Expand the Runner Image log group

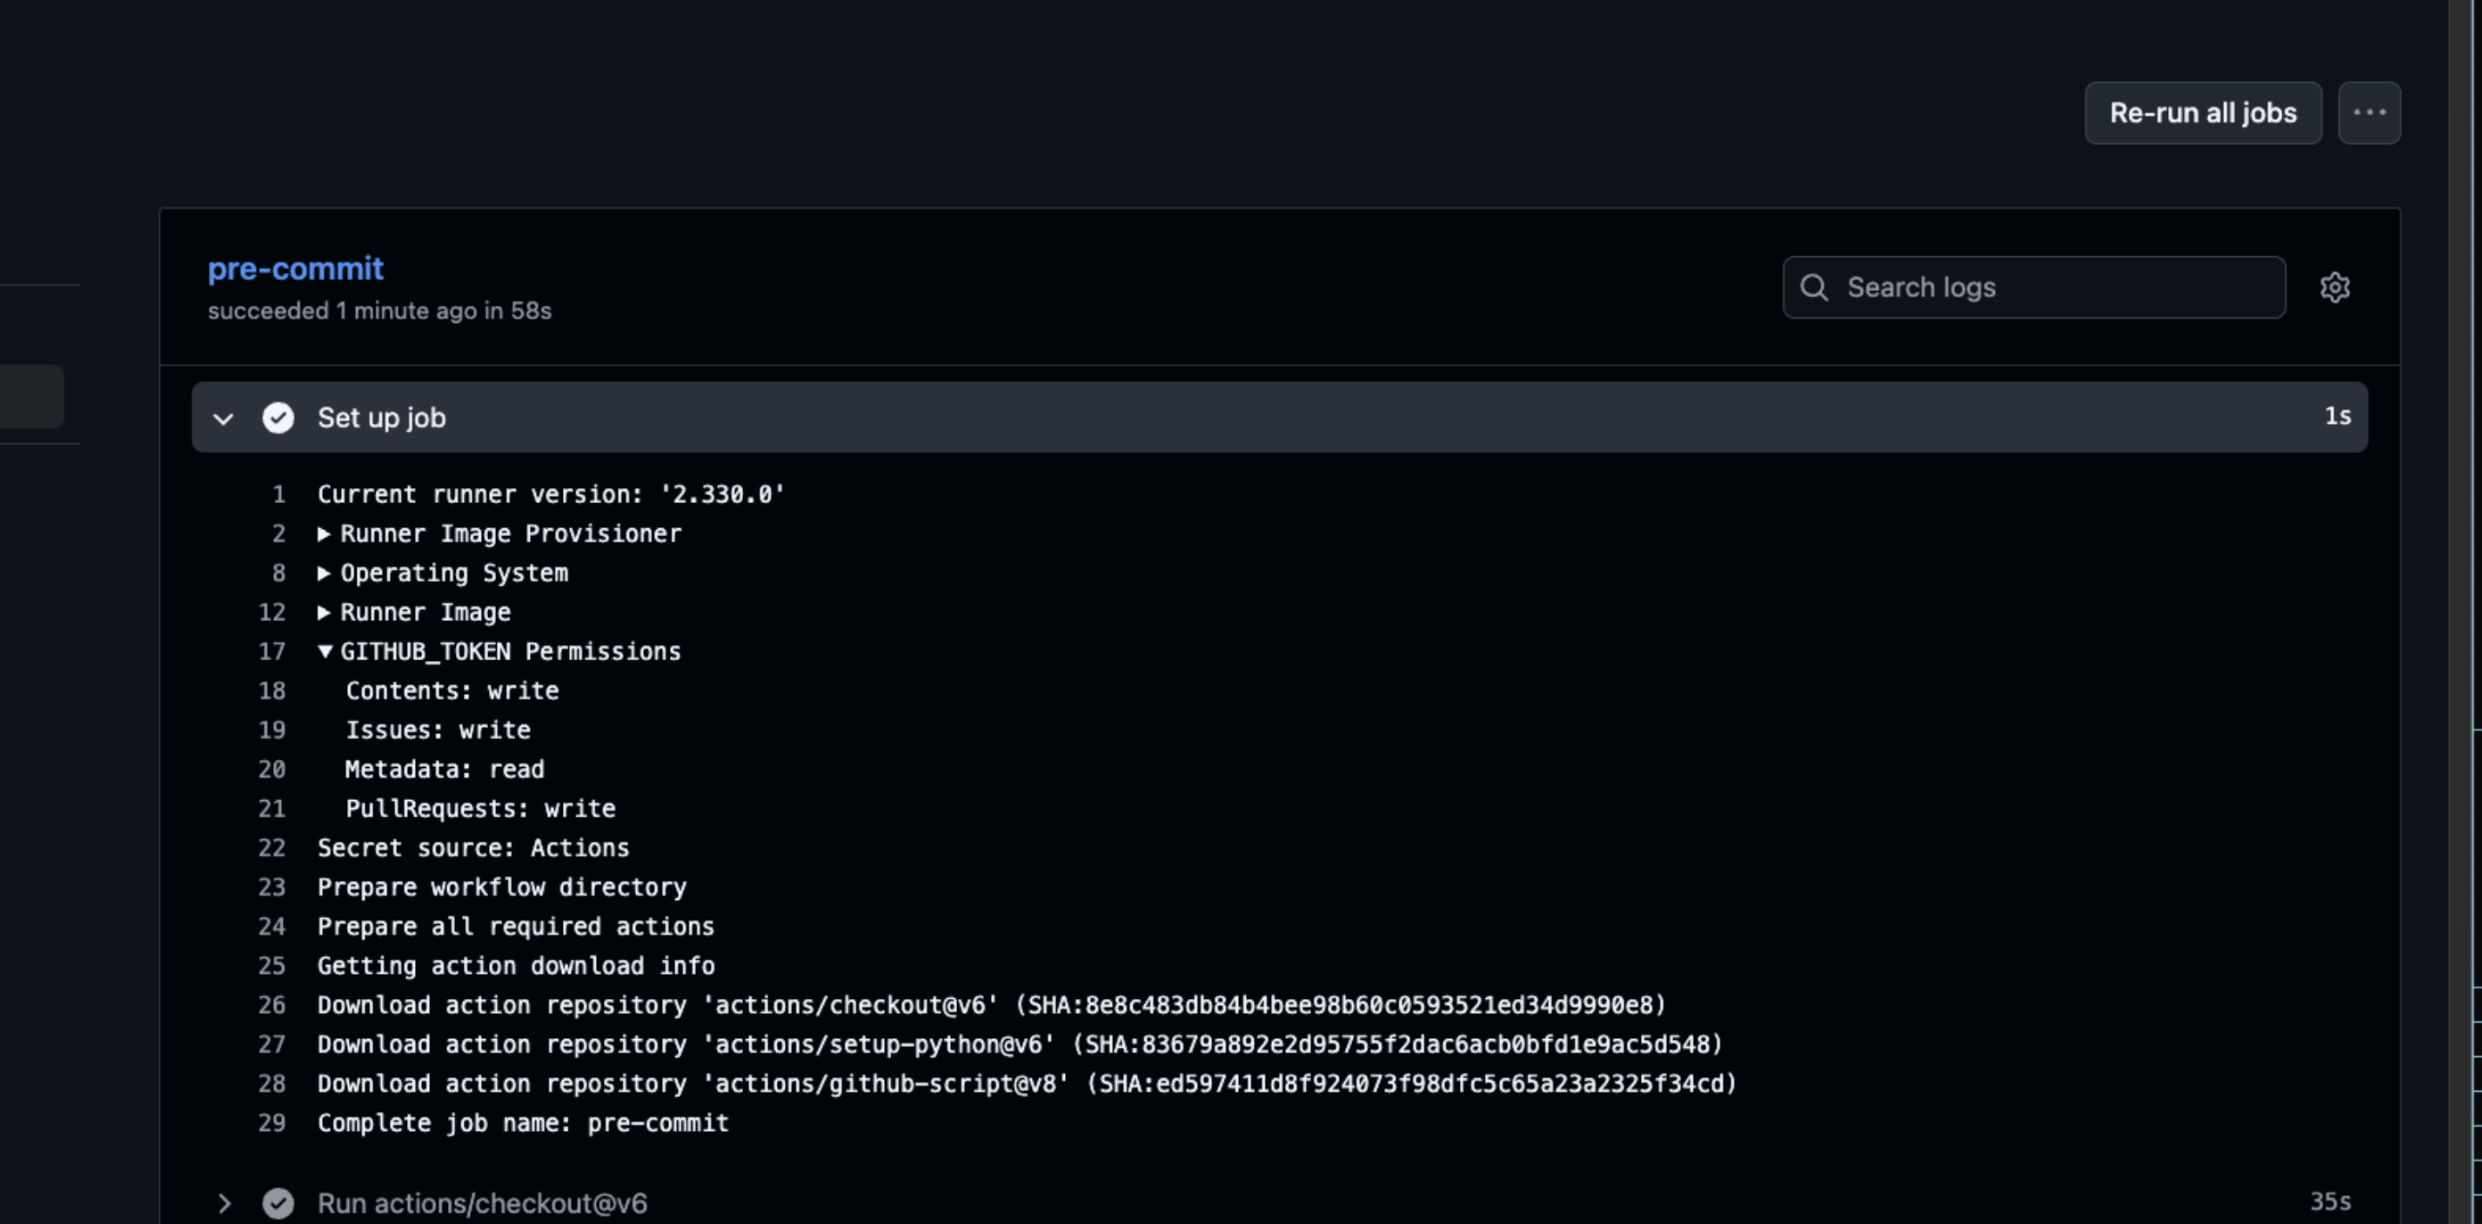pos(324,612)
